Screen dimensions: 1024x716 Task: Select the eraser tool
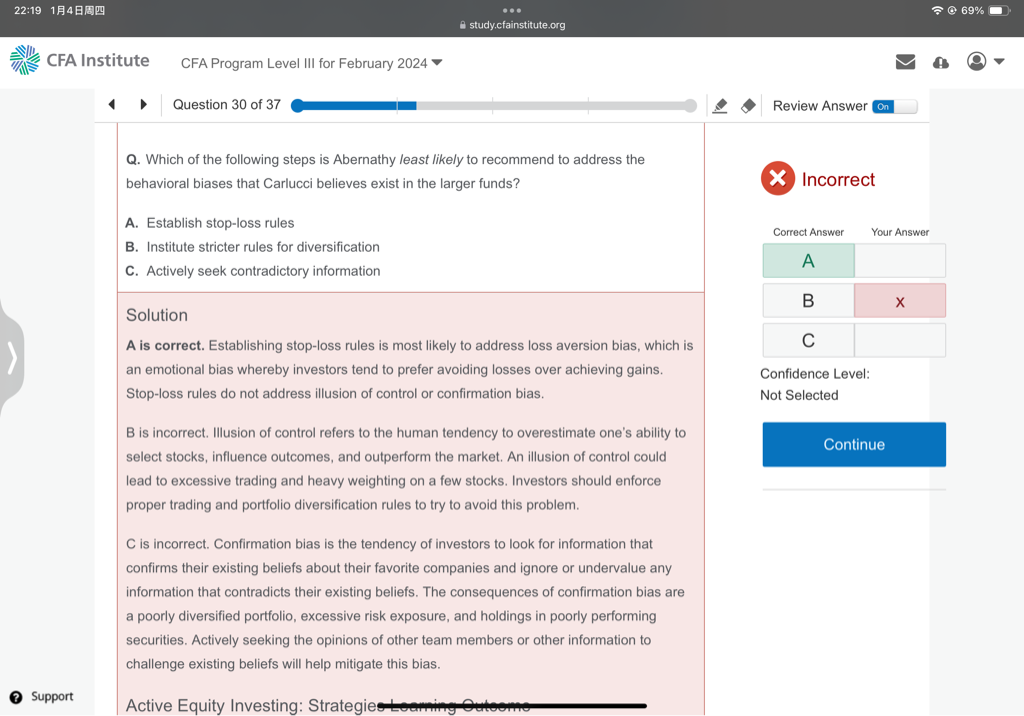click(x=748, y=106)
